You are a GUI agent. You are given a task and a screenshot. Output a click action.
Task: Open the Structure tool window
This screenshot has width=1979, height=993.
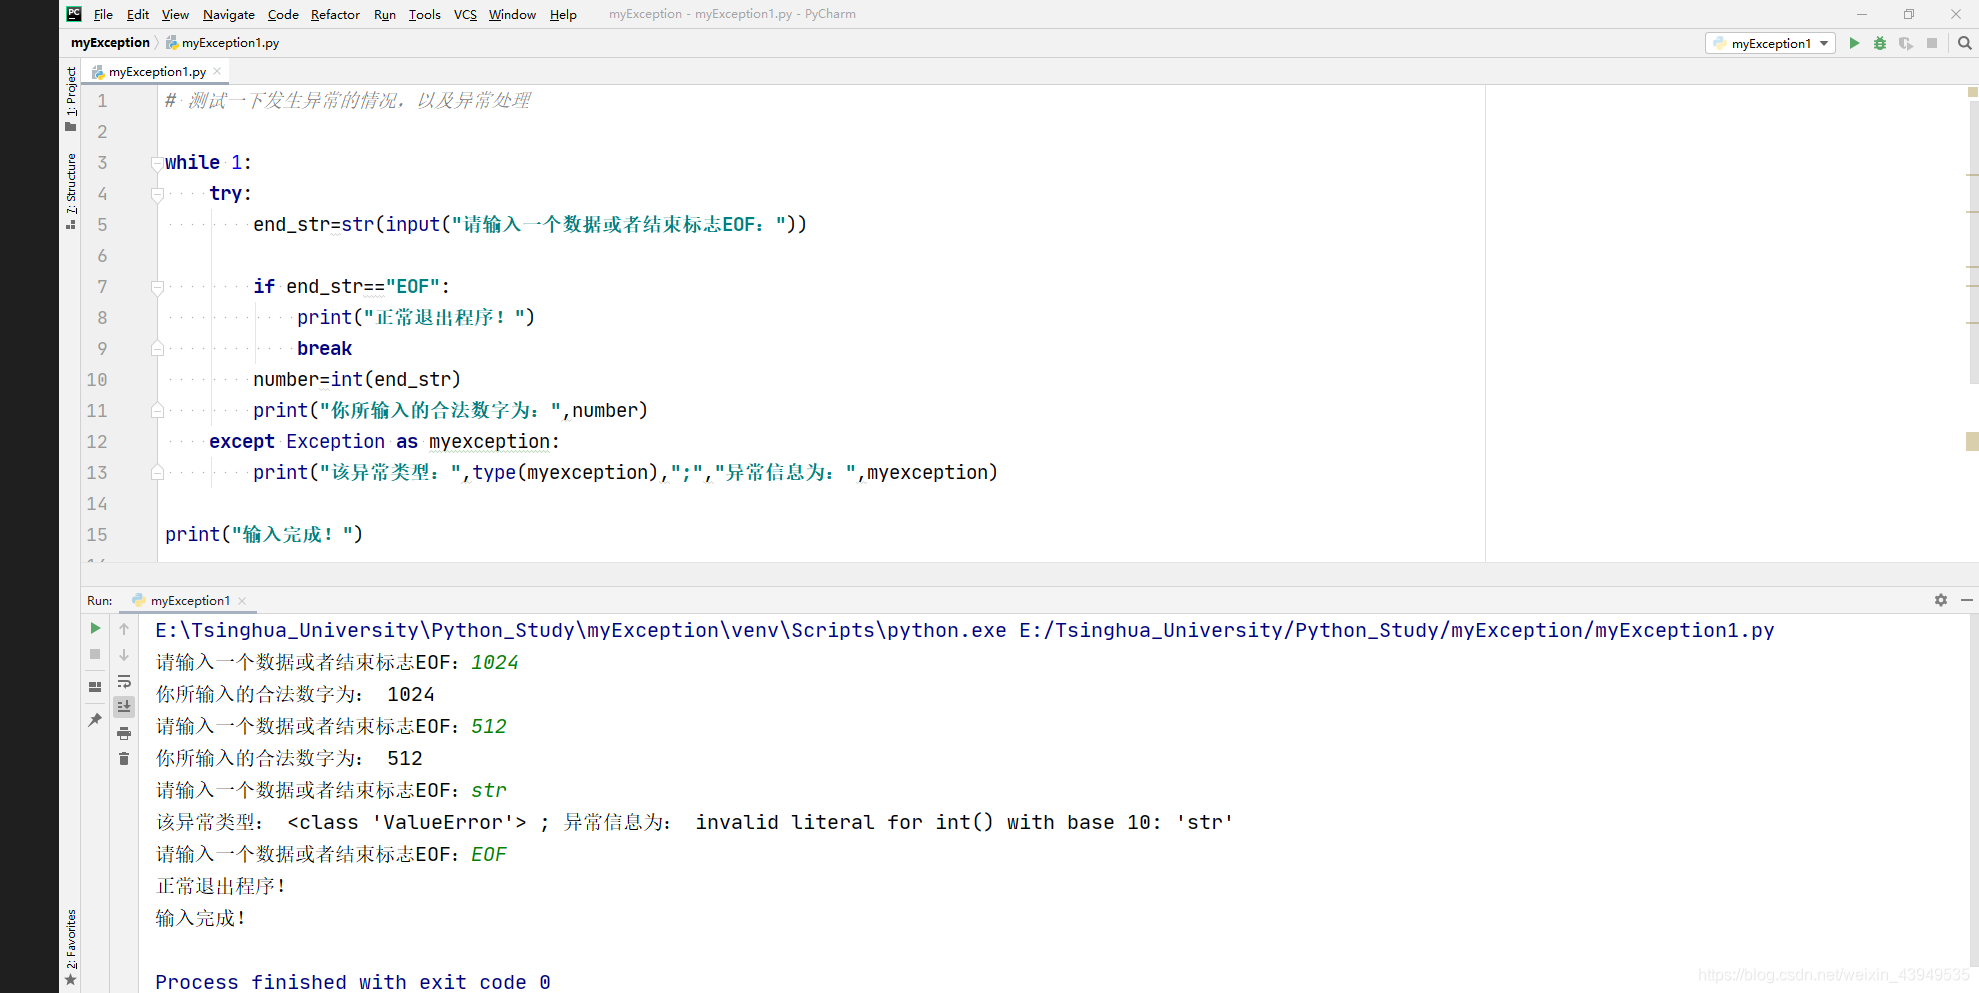coord(71,191)
